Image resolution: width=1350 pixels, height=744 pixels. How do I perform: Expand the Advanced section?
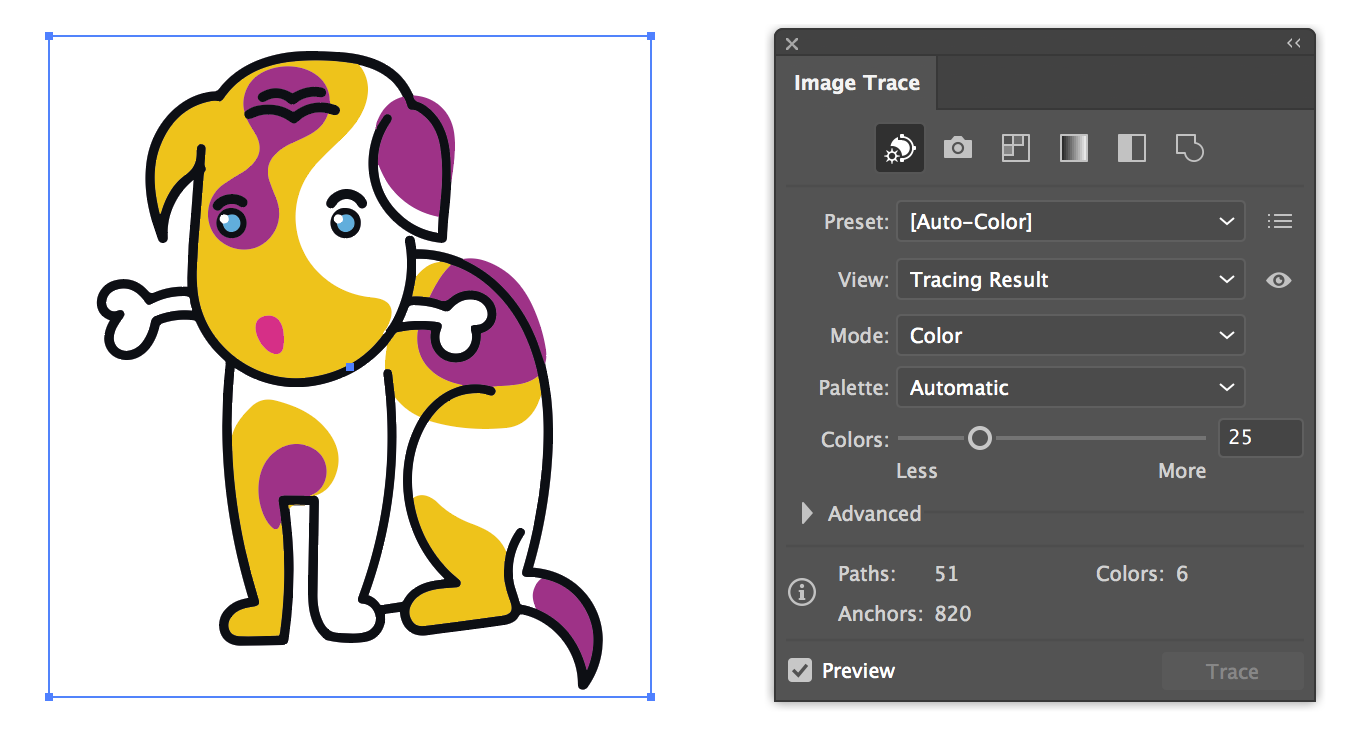[808, 514]
